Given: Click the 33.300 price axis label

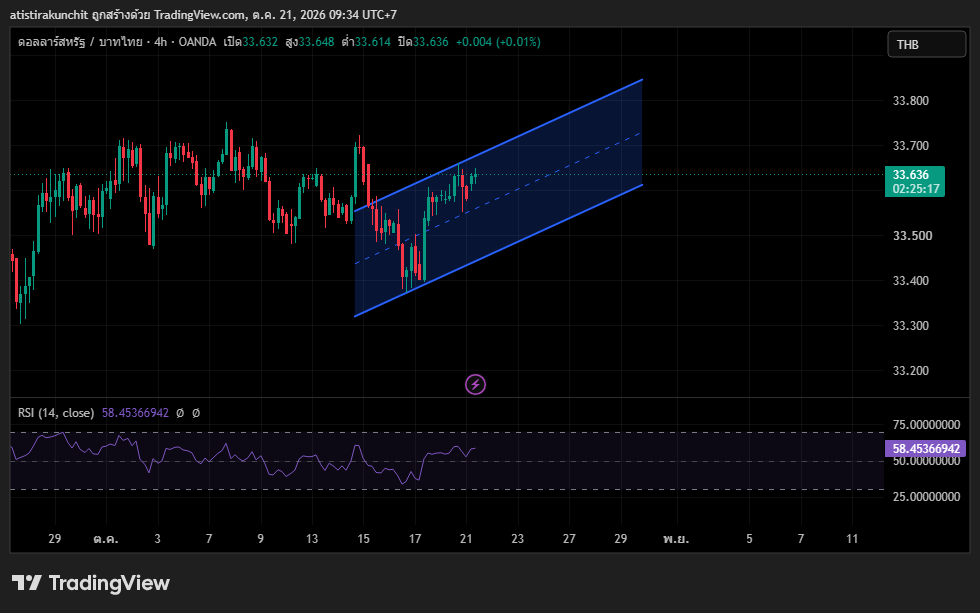Looking at the screenshot, I should (x=911, y=326).
